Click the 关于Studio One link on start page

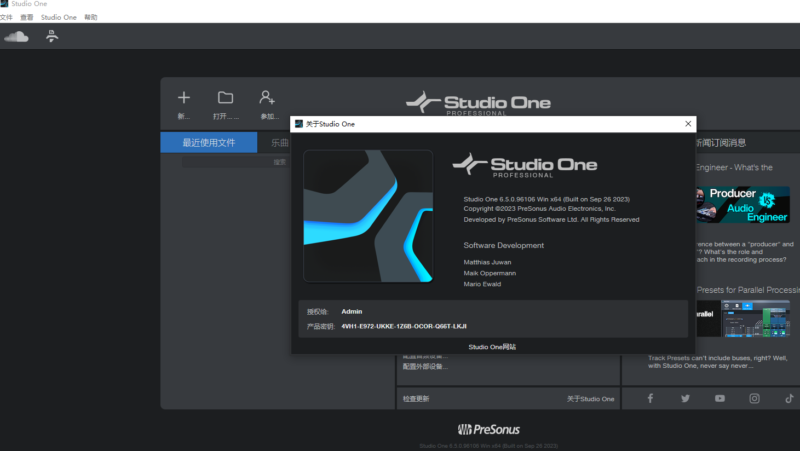pos(590,399)
